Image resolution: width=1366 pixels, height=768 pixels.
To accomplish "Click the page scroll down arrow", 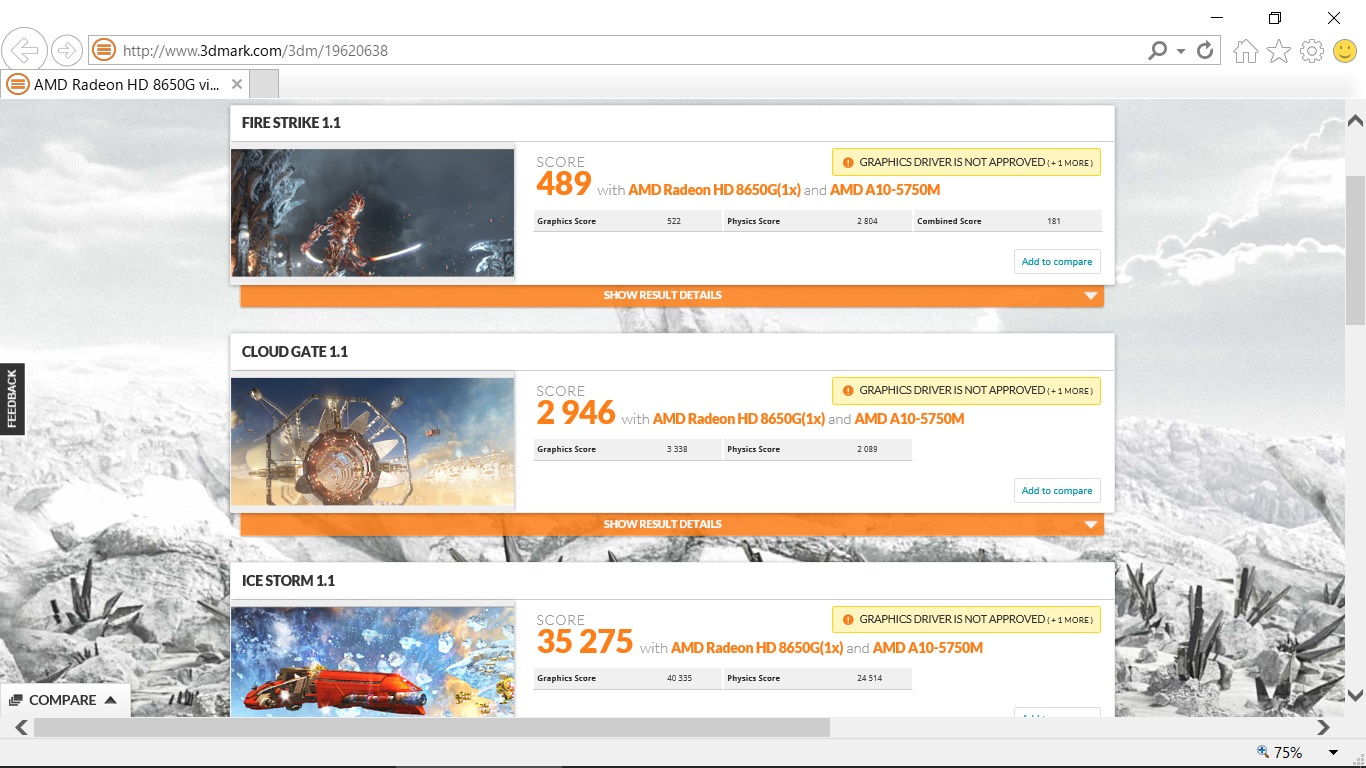I will [1355, 696].
